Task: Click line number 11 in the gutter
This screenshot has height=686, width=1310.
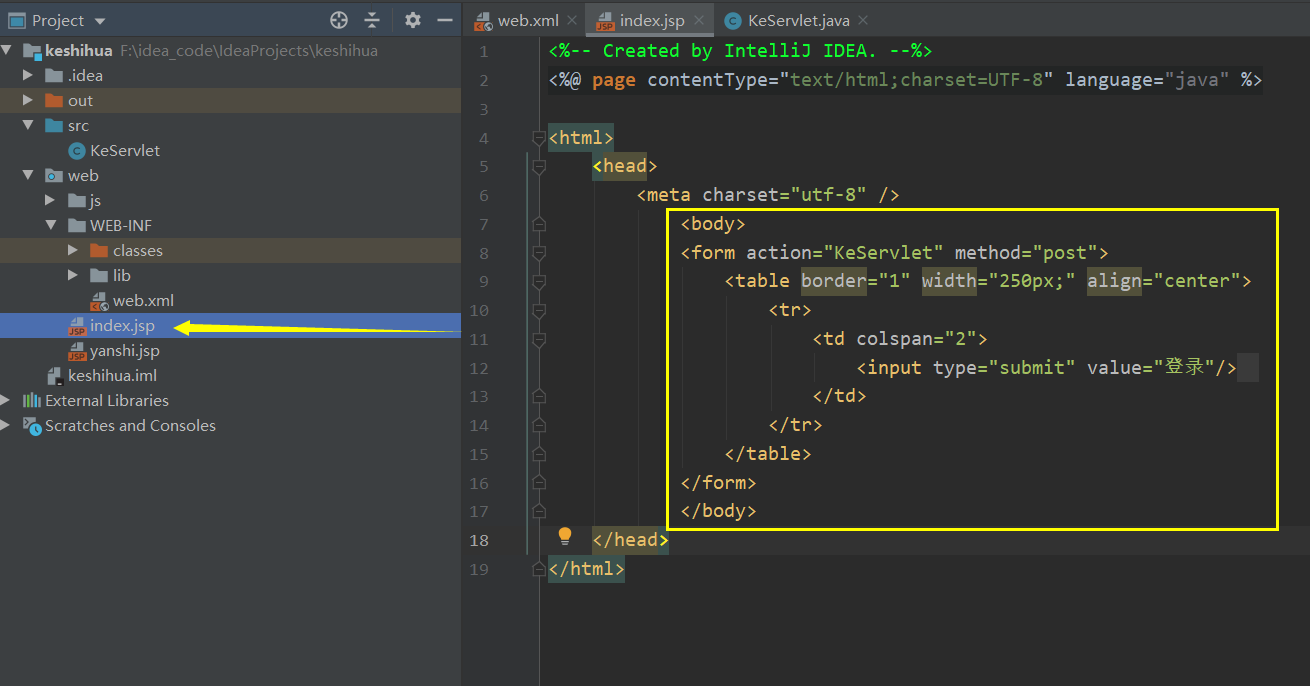Action: click(479, 338)
